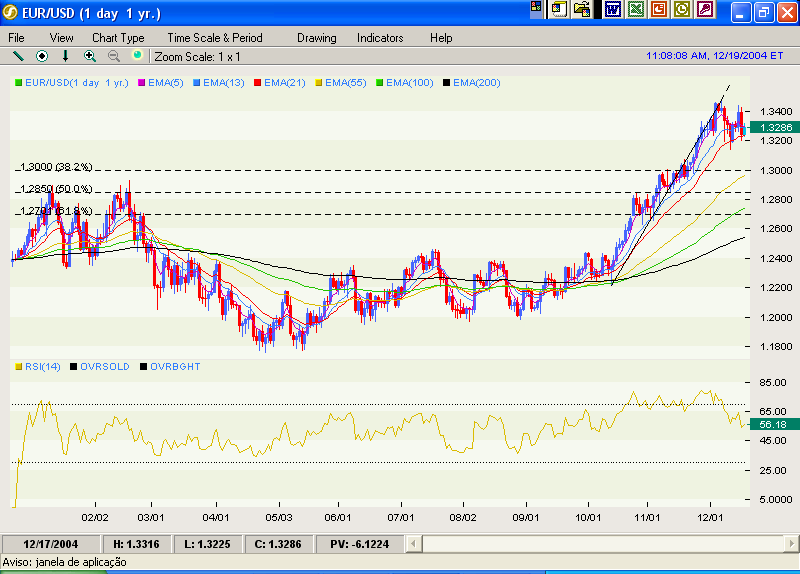Click the EMA(21) red legend swatch
This screenshot has height=574, width=800.
[x=258, y=83]
